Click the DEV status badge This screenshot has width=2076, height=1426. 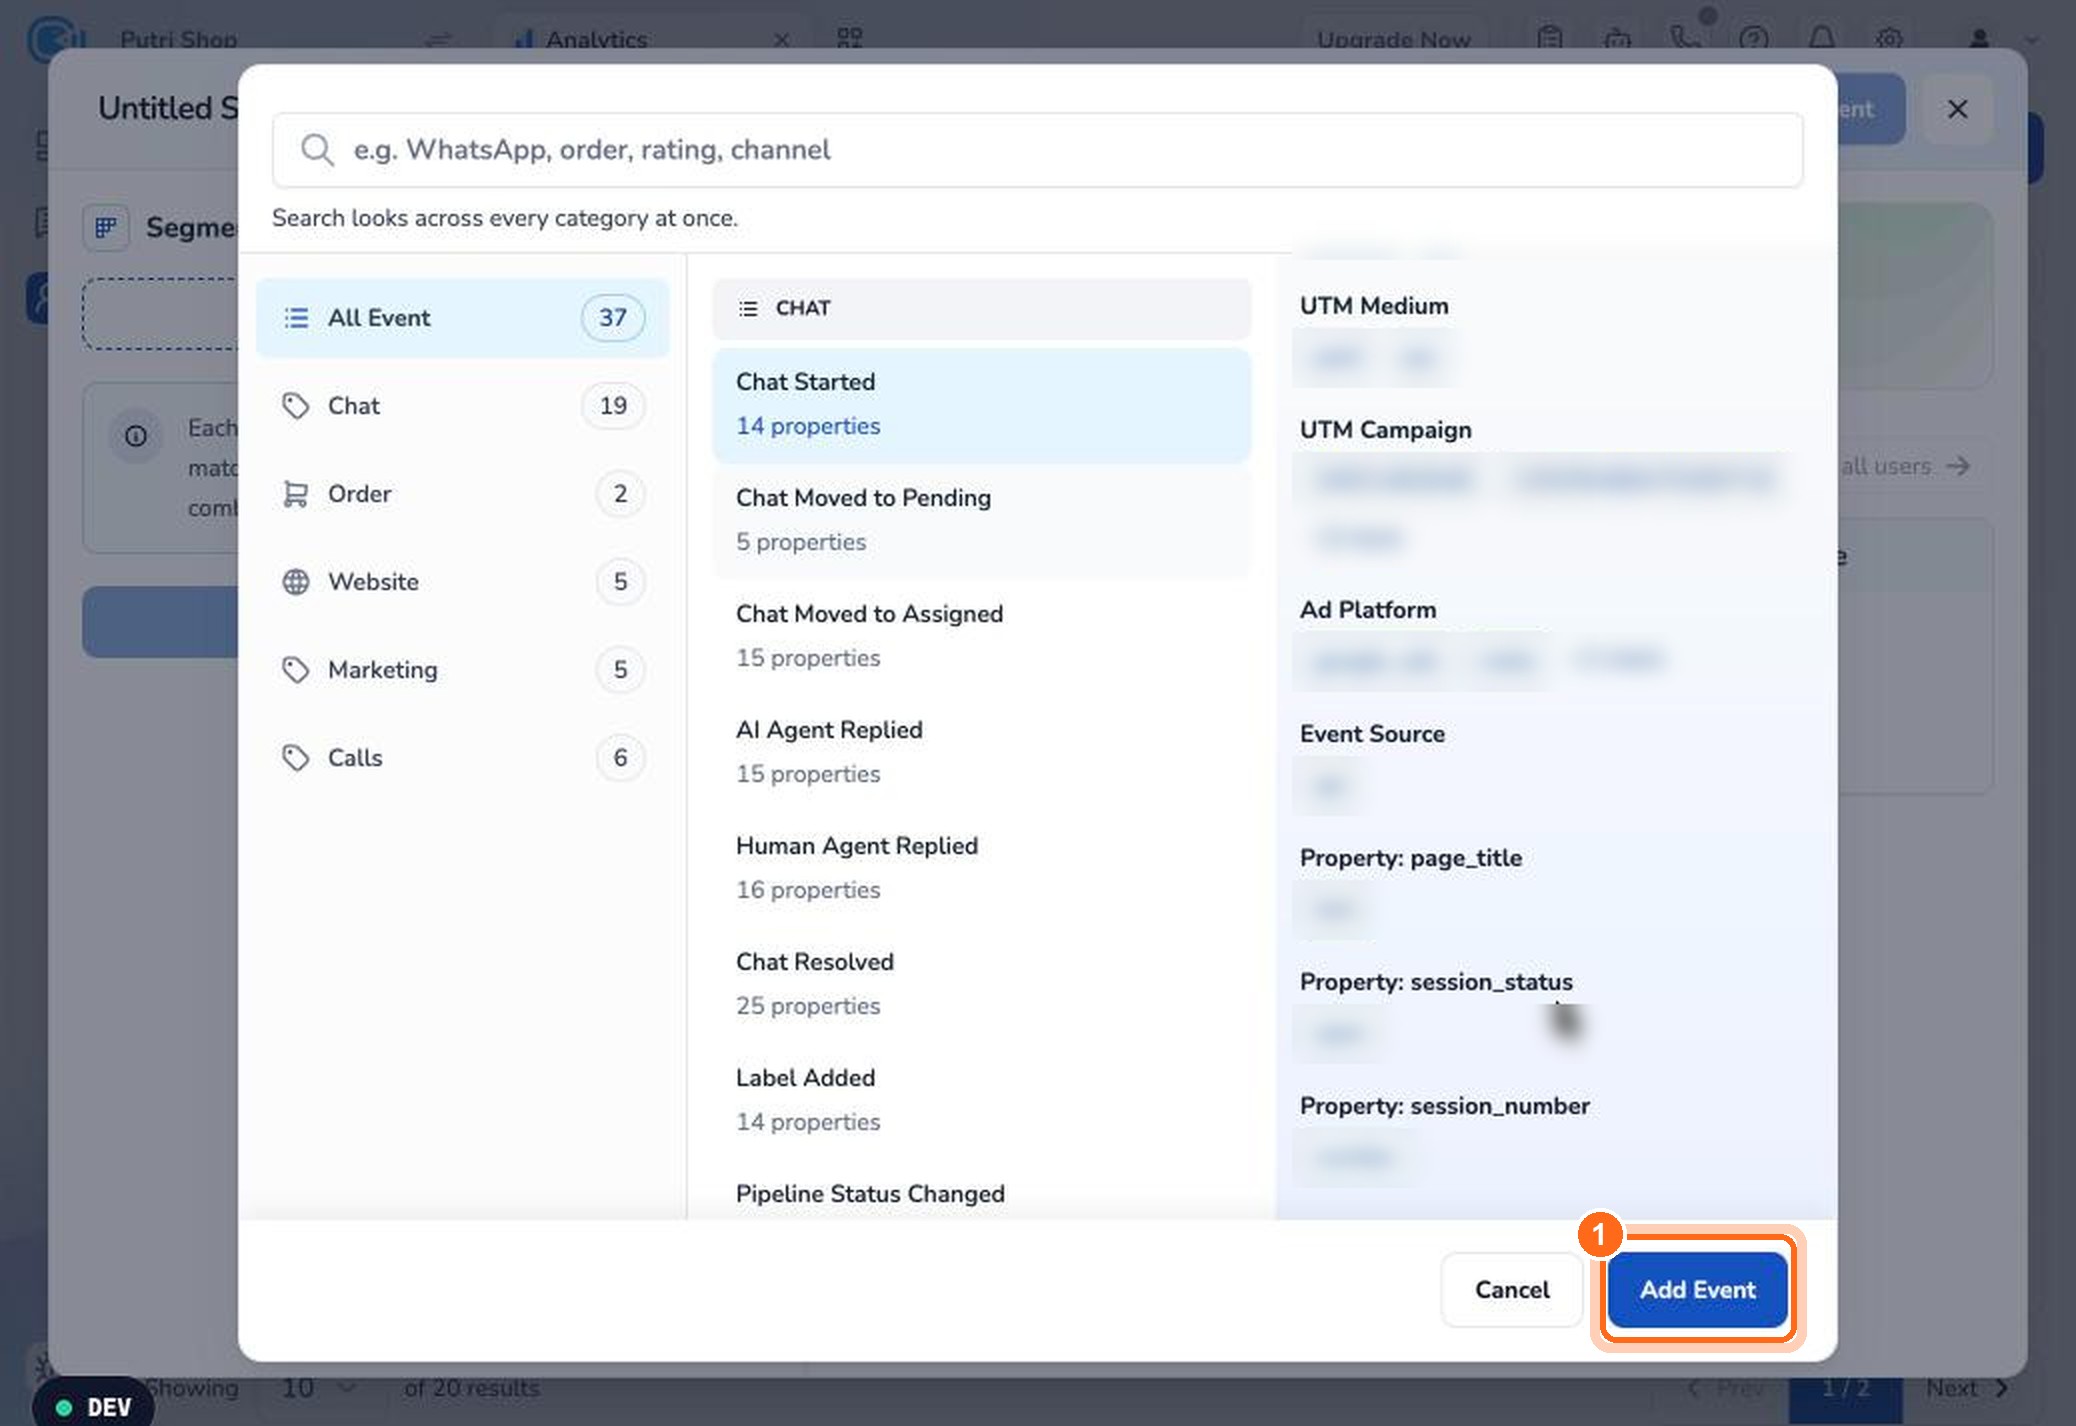93,1406
